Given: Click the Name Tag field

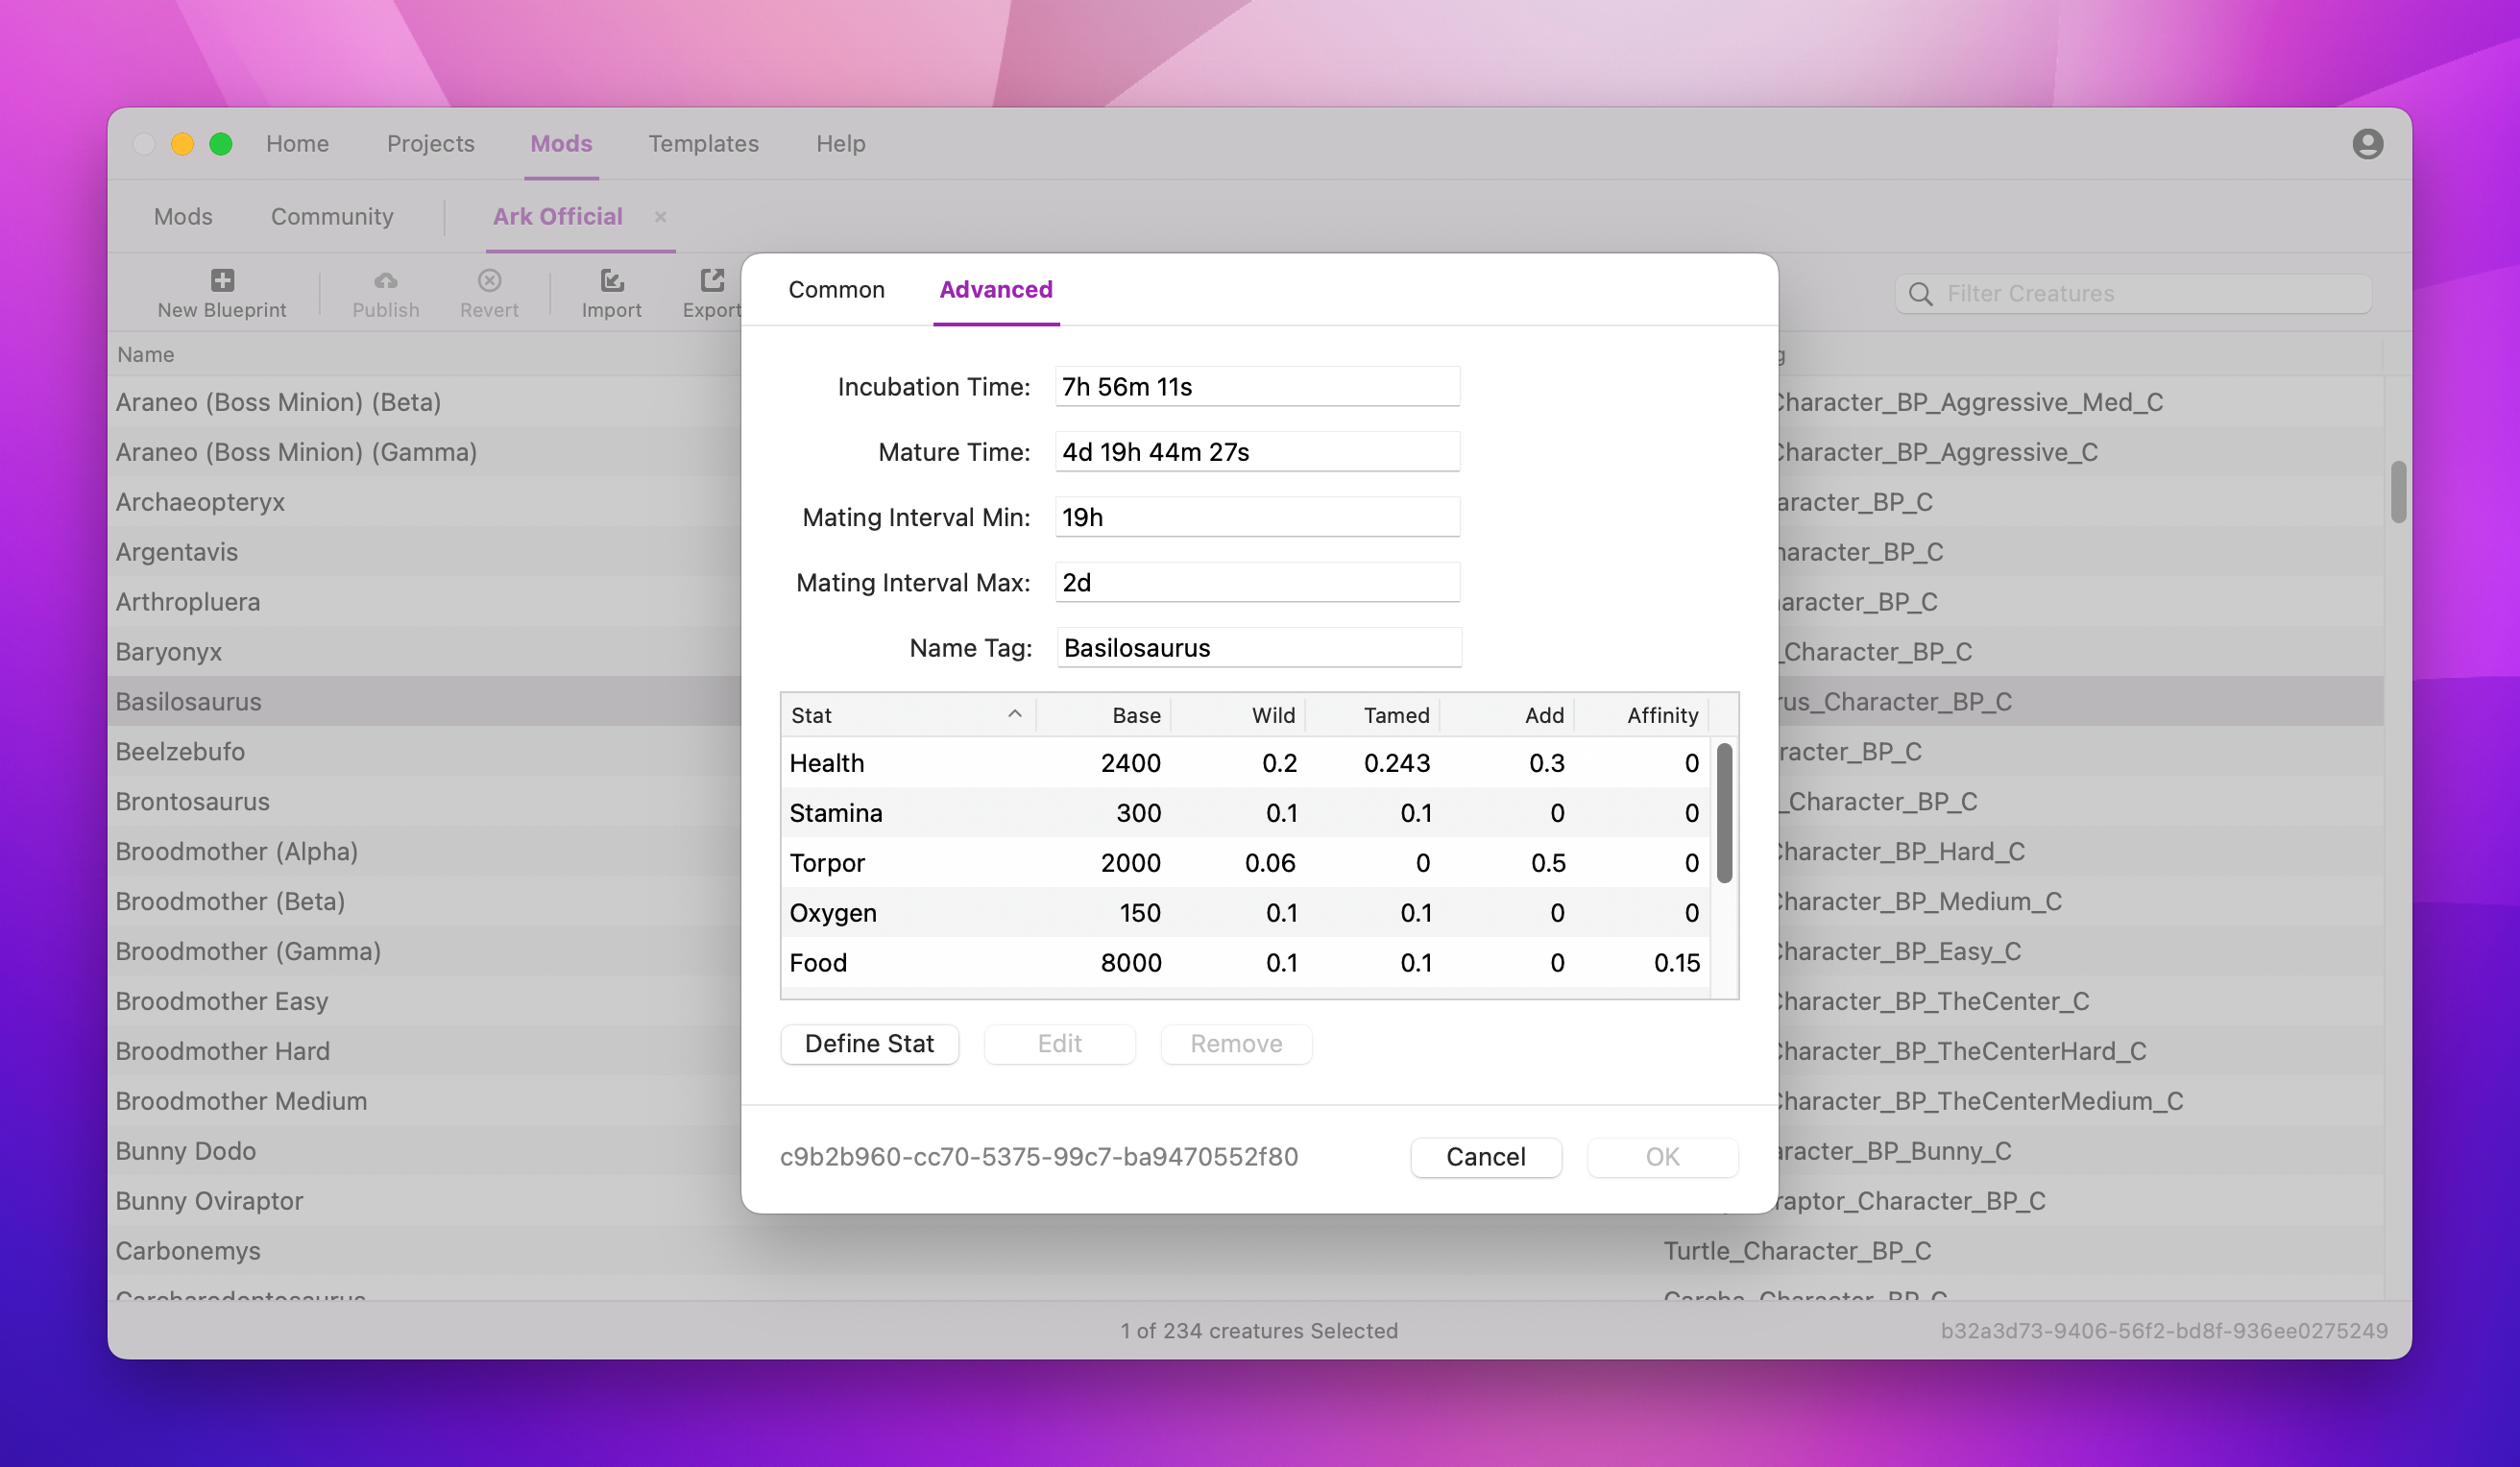Looking at the screenshot, I should coord(1259,648).
